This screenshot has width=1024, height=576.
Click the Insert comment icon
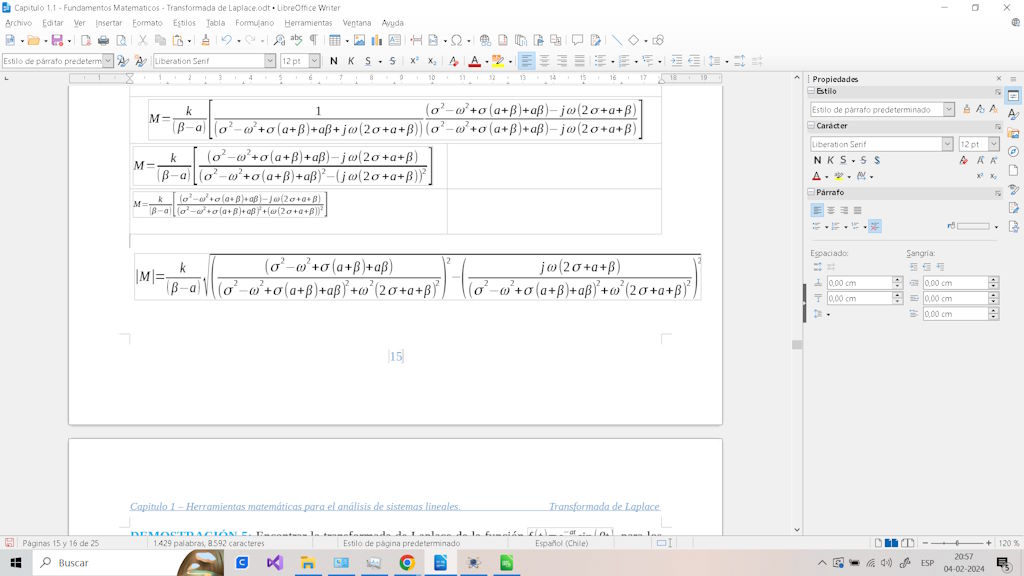[577, 41]
